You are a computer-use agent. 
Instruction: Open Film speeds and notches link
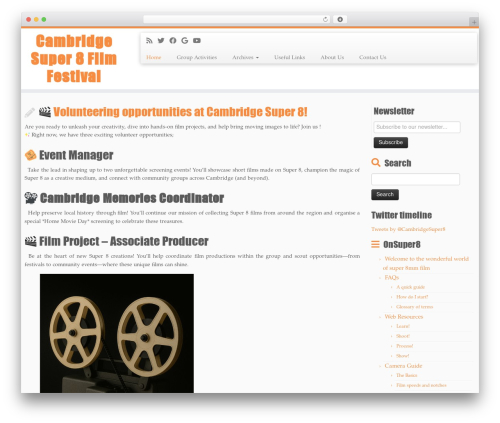[x=421, y=385]
